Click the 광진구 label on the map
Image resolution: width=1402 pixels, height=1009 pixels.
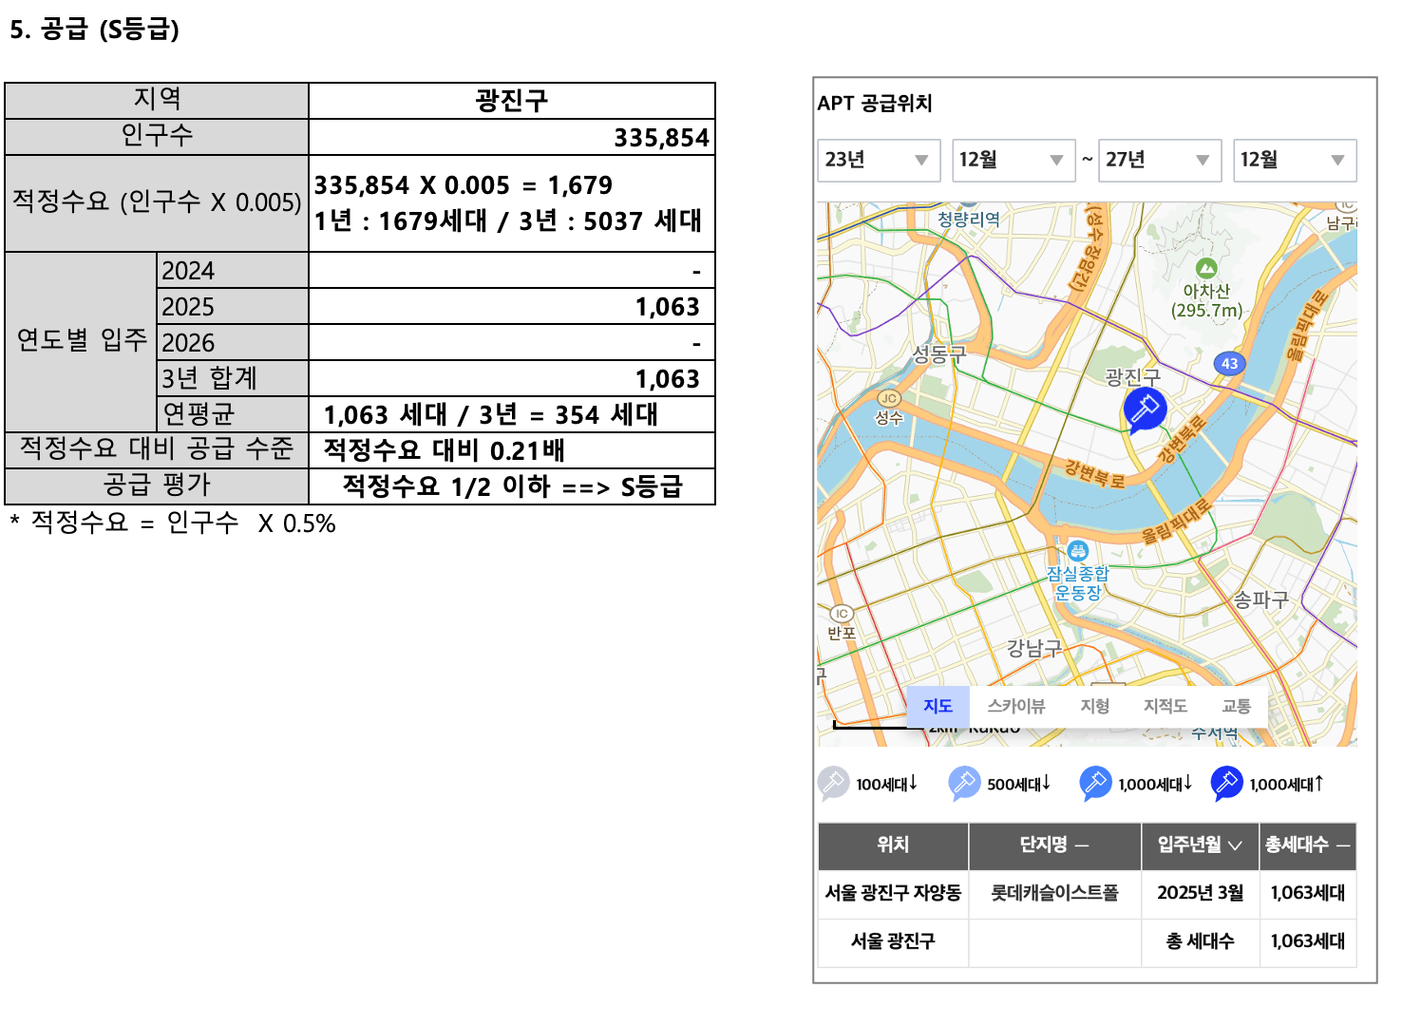tap(1133, 377)
